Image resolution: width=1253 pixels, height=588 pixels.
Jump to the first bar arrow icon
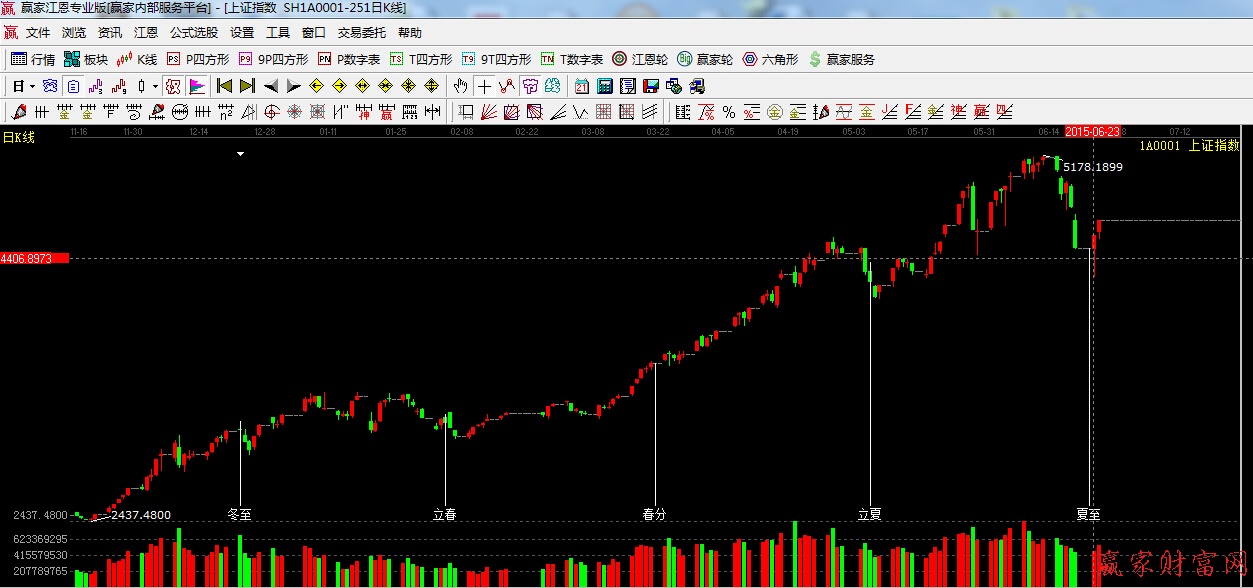point(224,86)
